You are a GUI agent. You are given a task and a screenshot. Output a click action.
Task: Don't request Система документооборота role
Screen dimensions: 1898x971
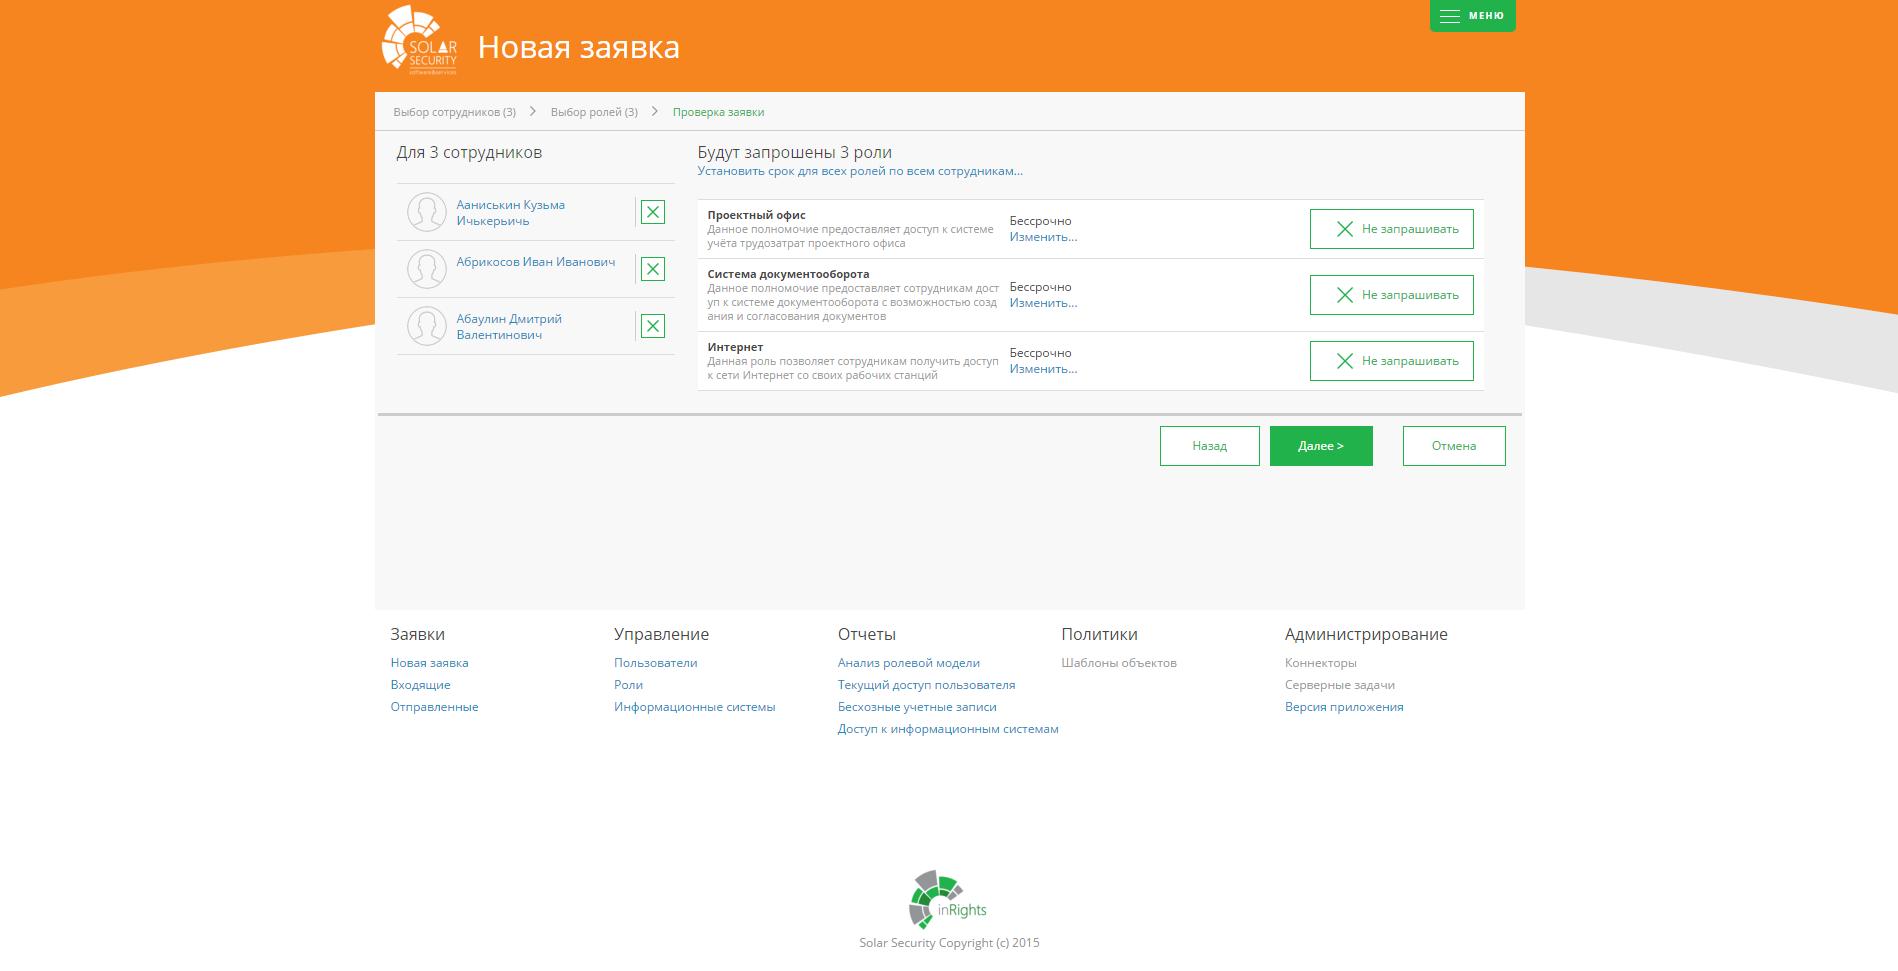point(1392,295)
